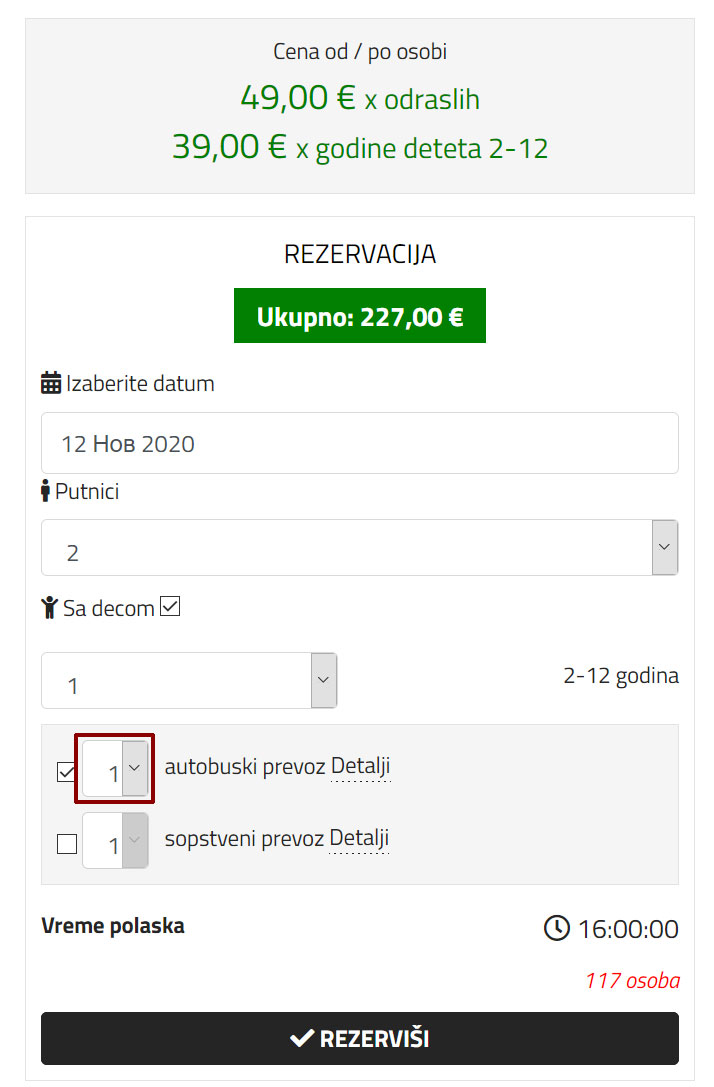Click the date field showing 12 Нов 2020
The image size is (714, 1087).
pyautogui.click(x=359, y=443)
